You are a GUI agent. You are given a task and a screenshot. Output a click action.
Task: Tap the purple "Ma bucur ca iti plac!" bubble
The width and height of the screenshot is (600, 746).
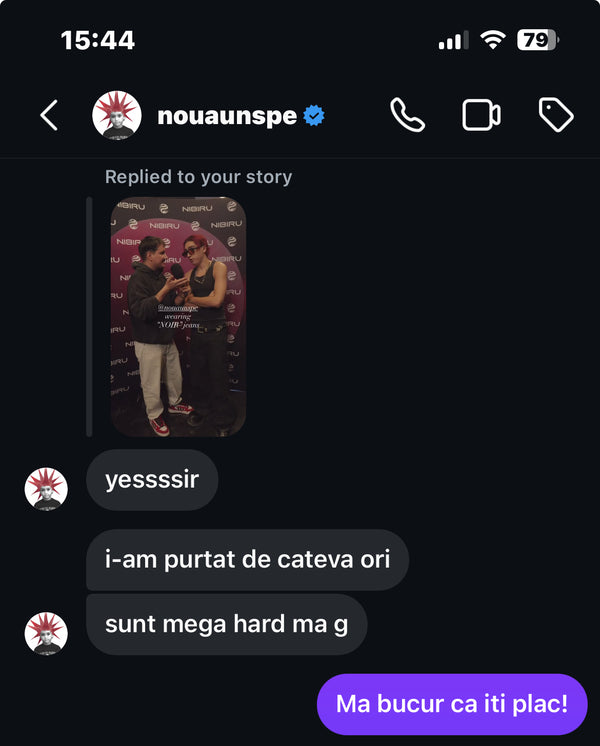(452, 704)
